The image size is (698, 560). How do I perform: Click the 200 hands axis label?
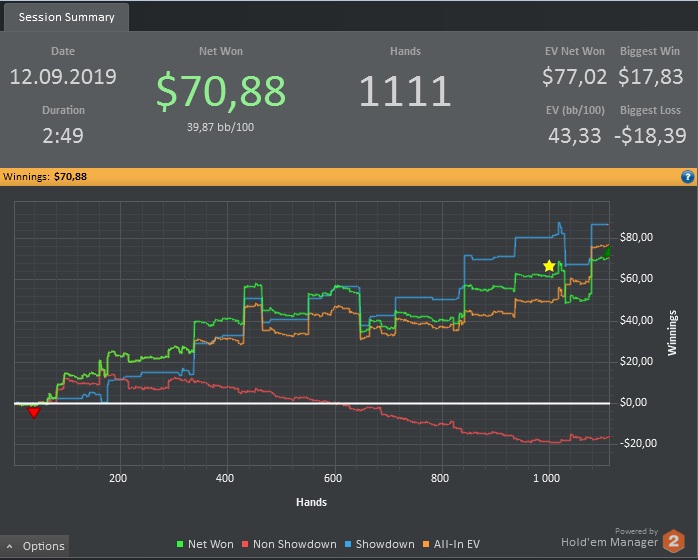coord(118,479)
